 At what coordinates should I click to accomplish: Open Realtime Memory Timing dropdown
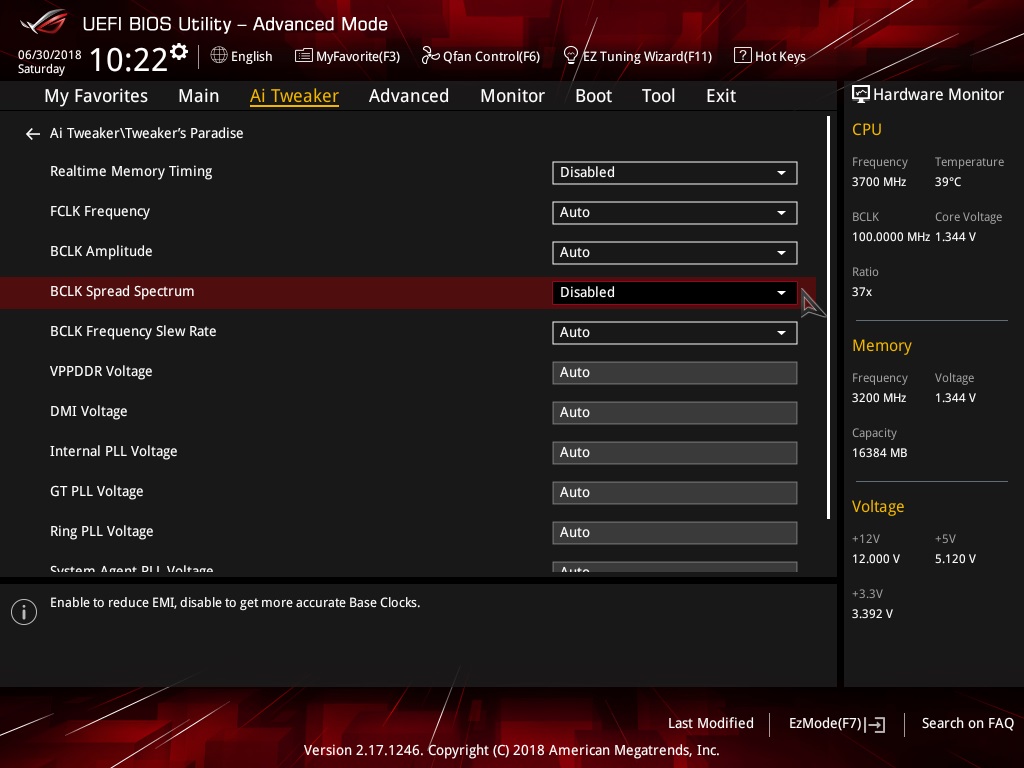coord(675,172)
